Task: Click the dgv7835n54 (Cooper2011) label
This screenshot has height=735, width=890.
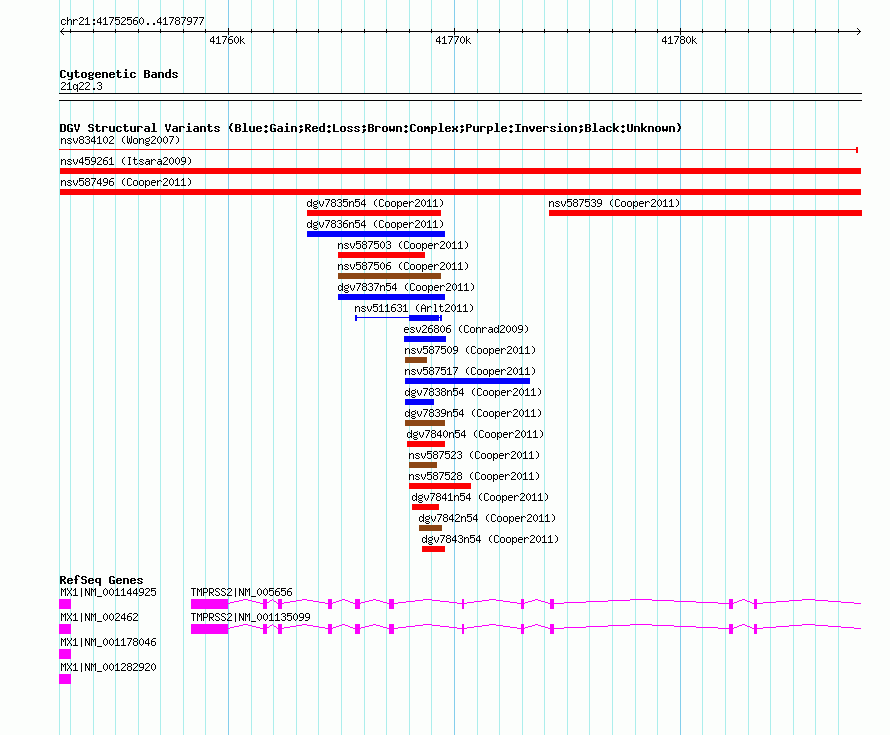Action: click(x=375, y=203)
